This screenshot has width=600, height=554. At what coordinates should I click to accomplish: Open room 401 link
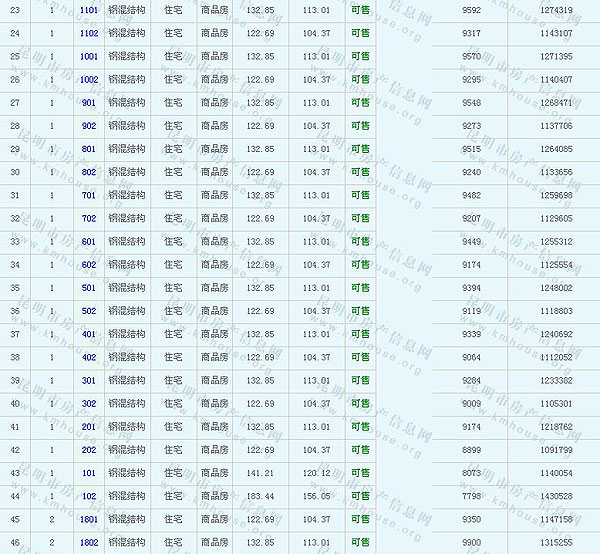coord(89,334)
